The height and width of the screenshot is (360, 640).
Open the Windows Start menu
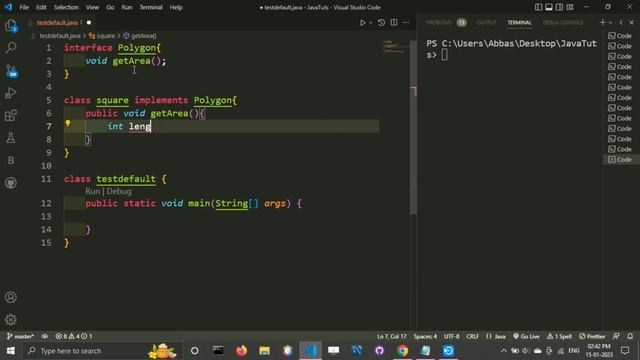tap(11, 351)
